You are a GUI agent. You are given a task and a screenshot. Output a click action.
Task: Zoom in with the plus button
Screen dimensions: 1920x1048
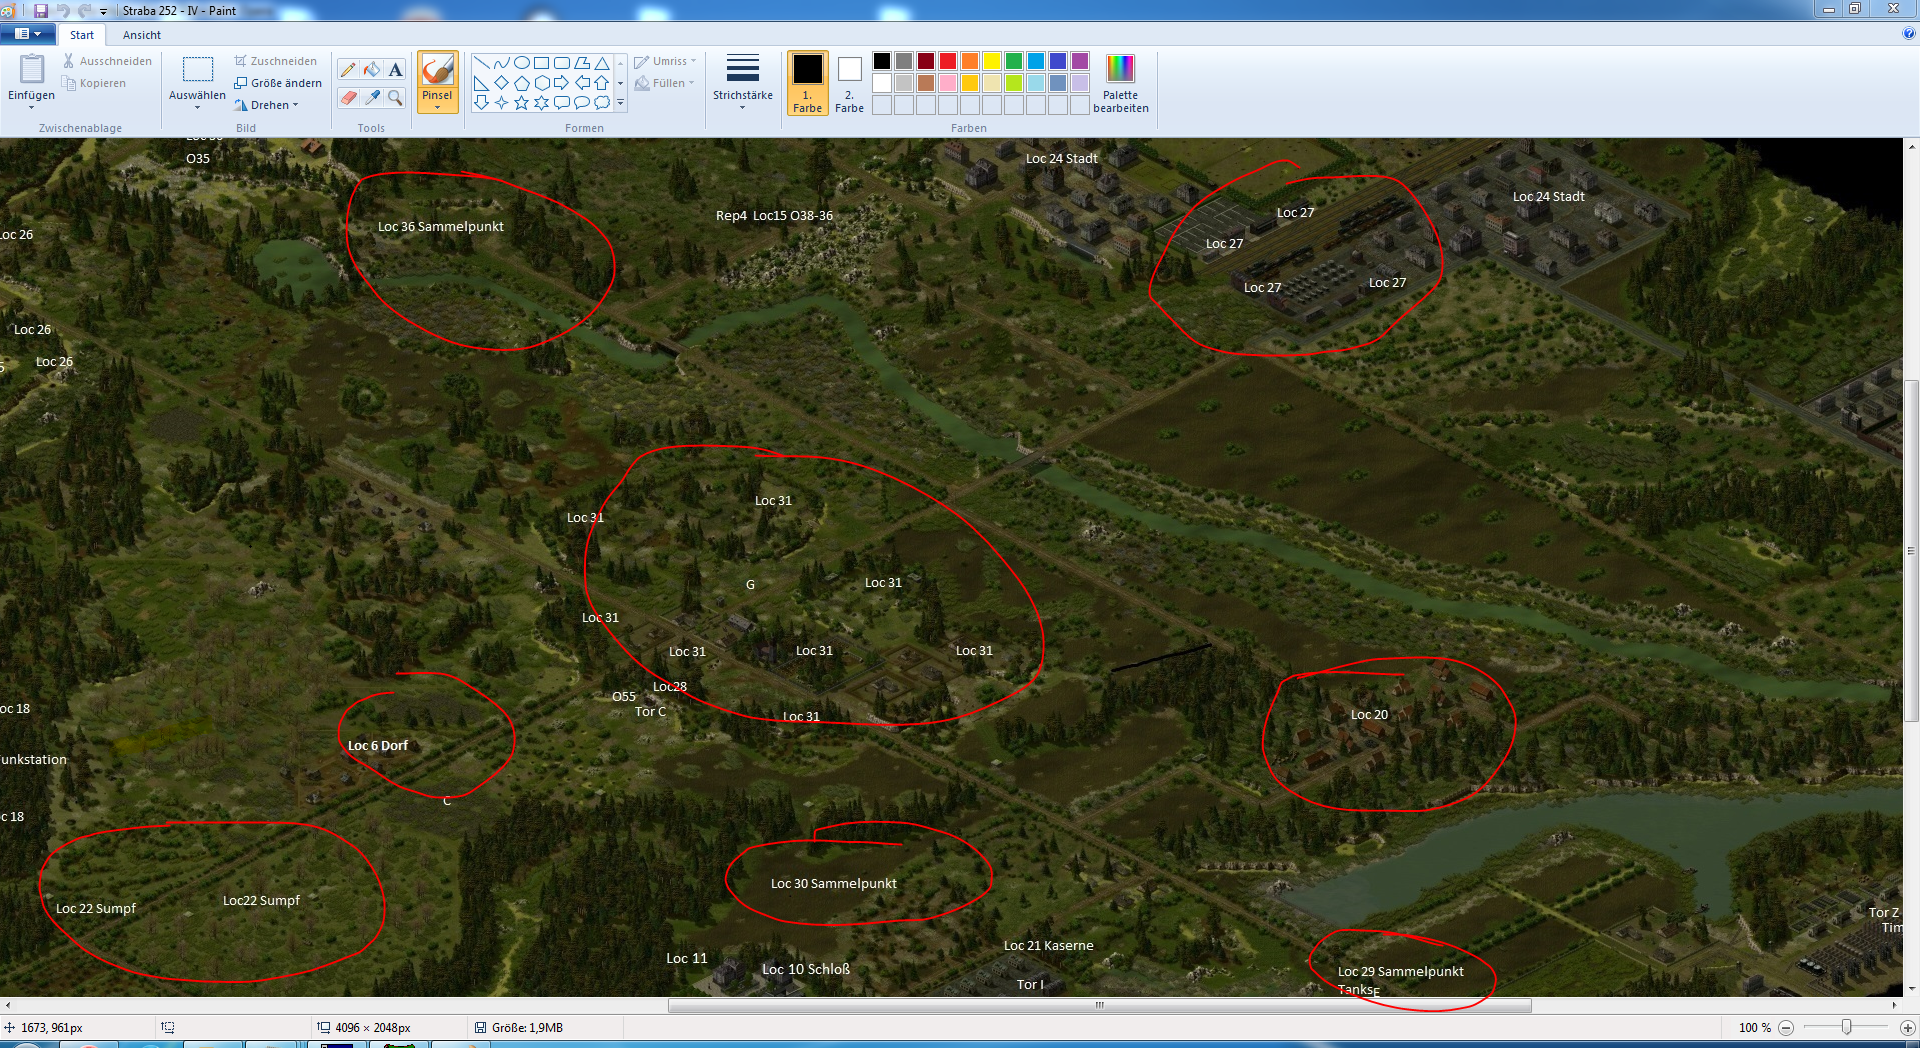click(1907, 1027)
